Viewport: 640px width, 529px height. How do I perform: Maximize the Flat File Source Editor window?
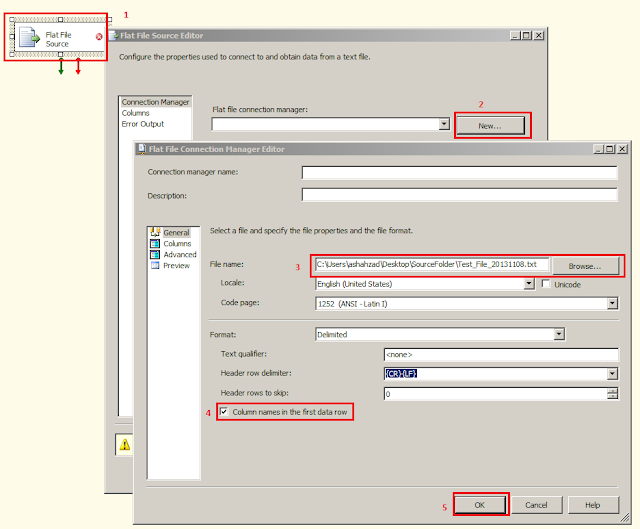(527, 36)
